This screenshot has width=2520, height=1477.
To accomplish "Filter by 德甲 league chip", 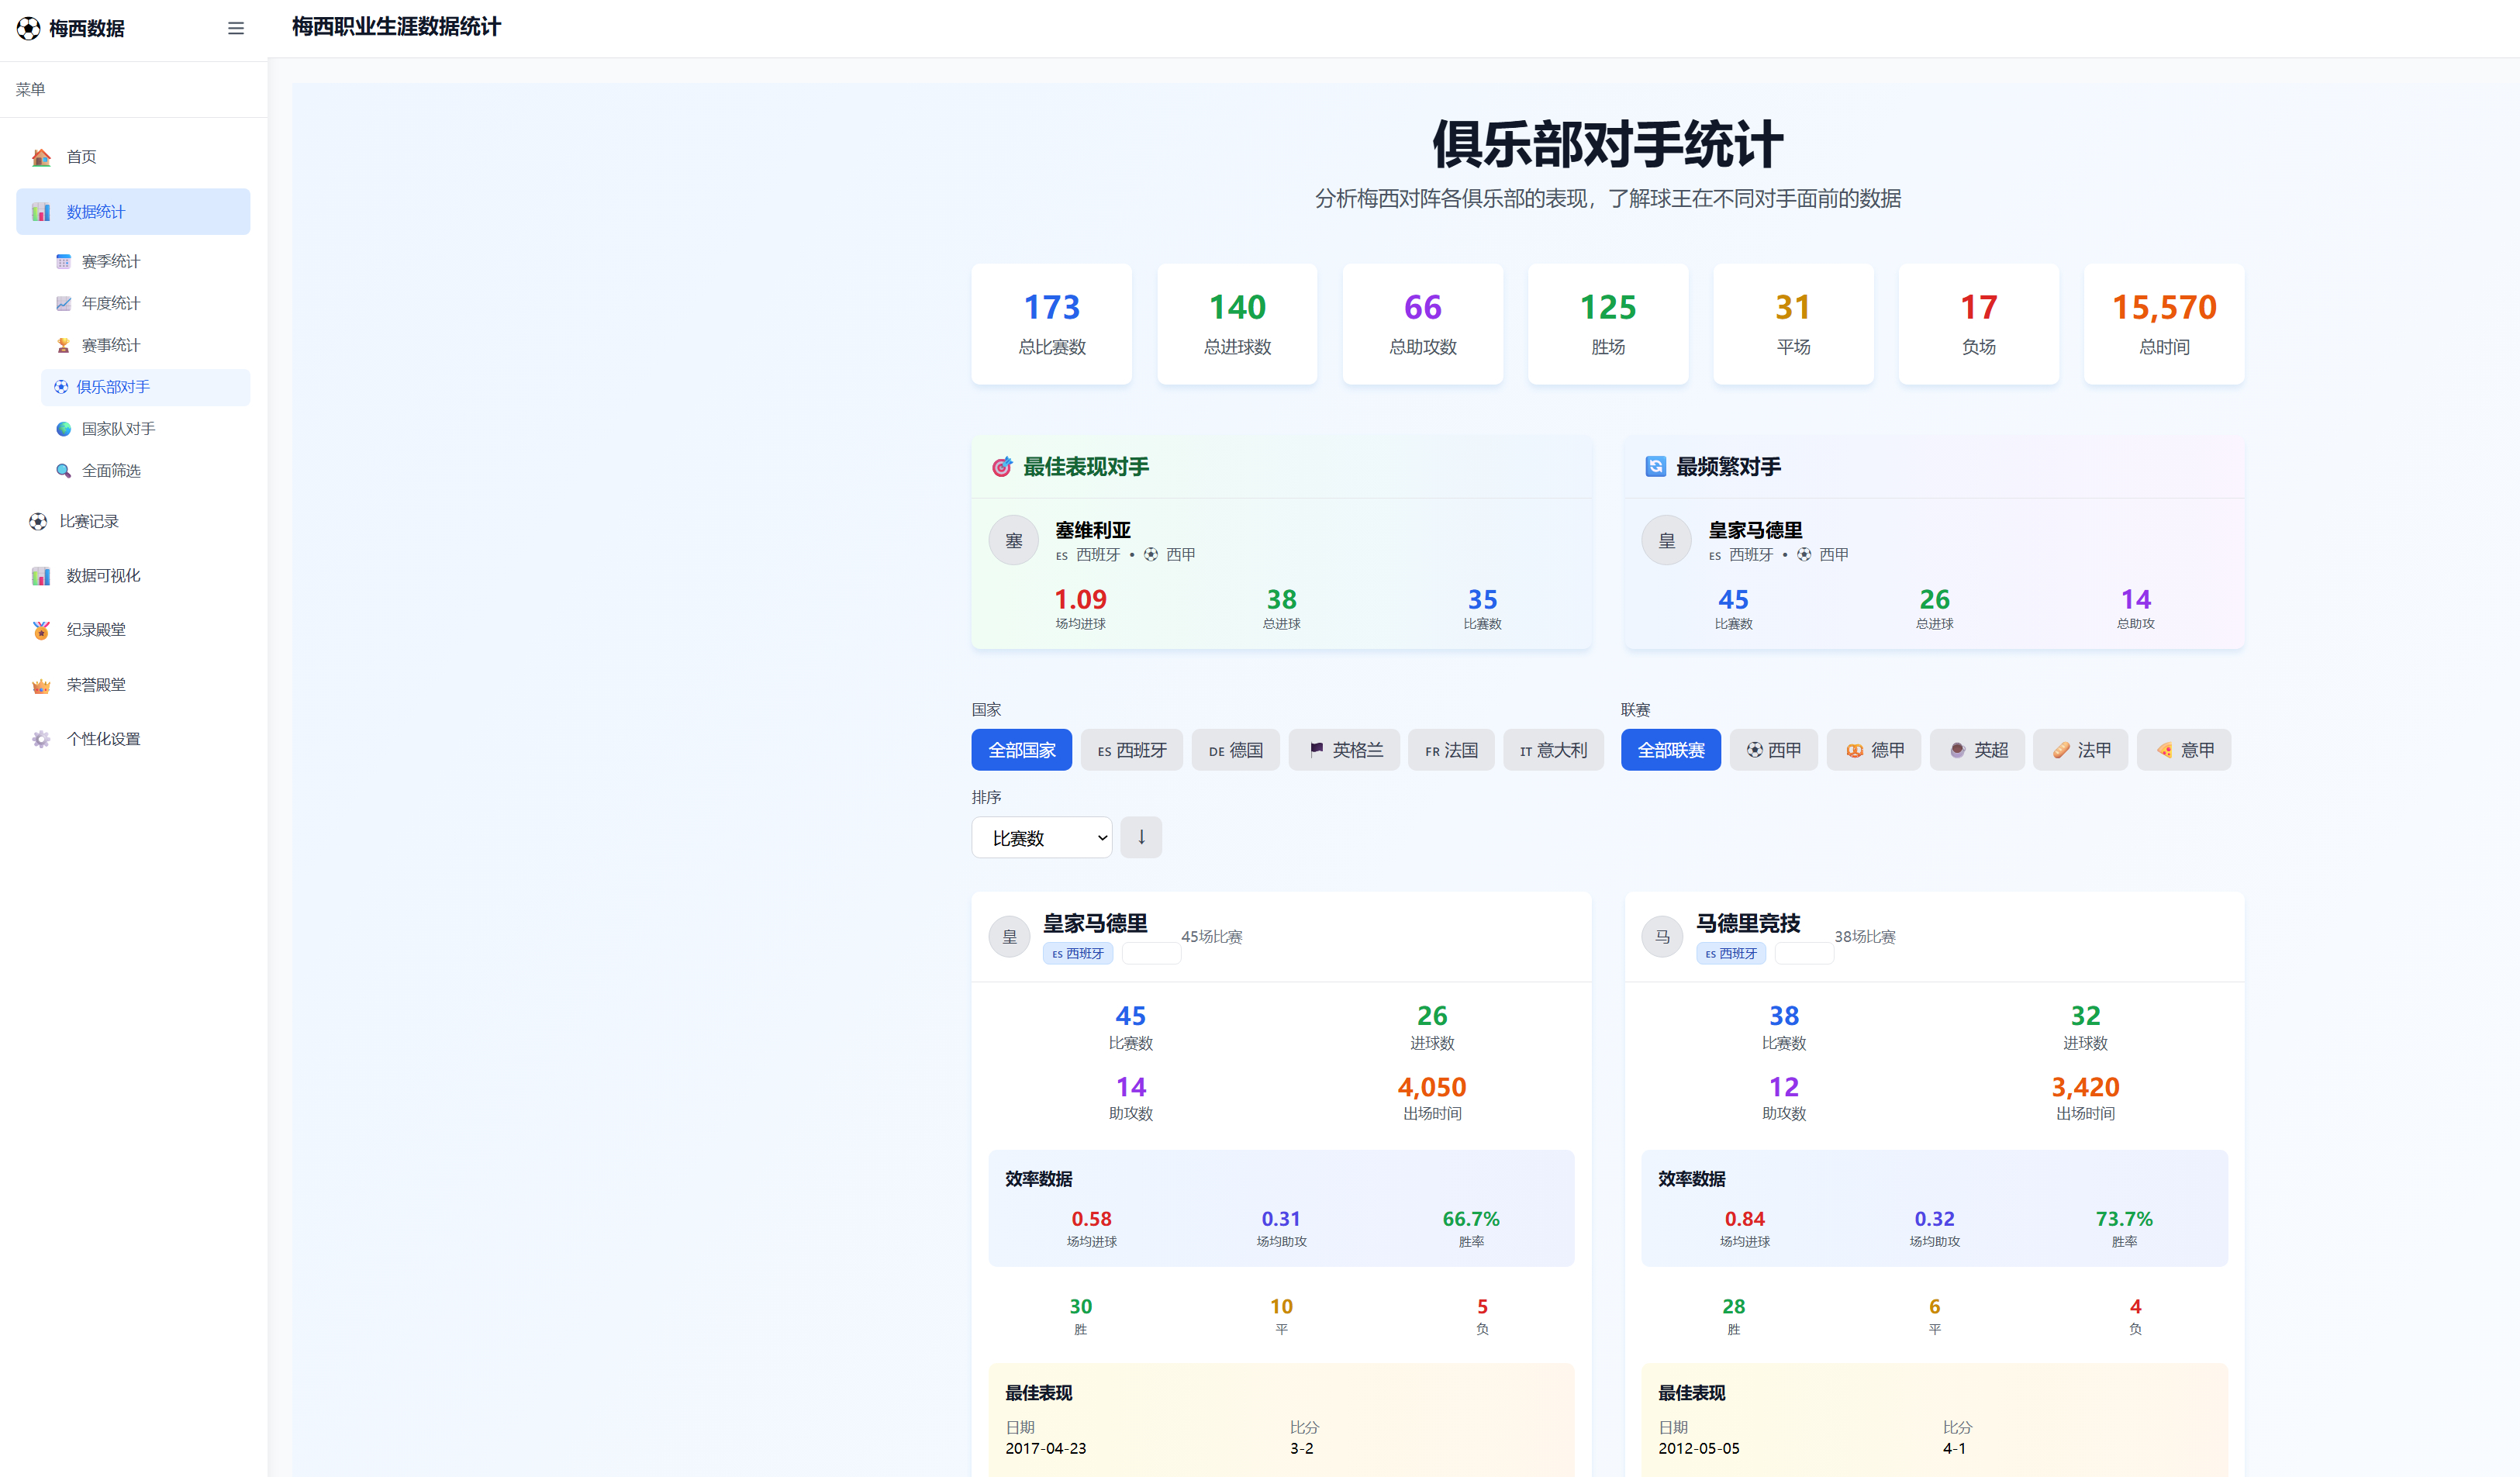I will 1873,750.
